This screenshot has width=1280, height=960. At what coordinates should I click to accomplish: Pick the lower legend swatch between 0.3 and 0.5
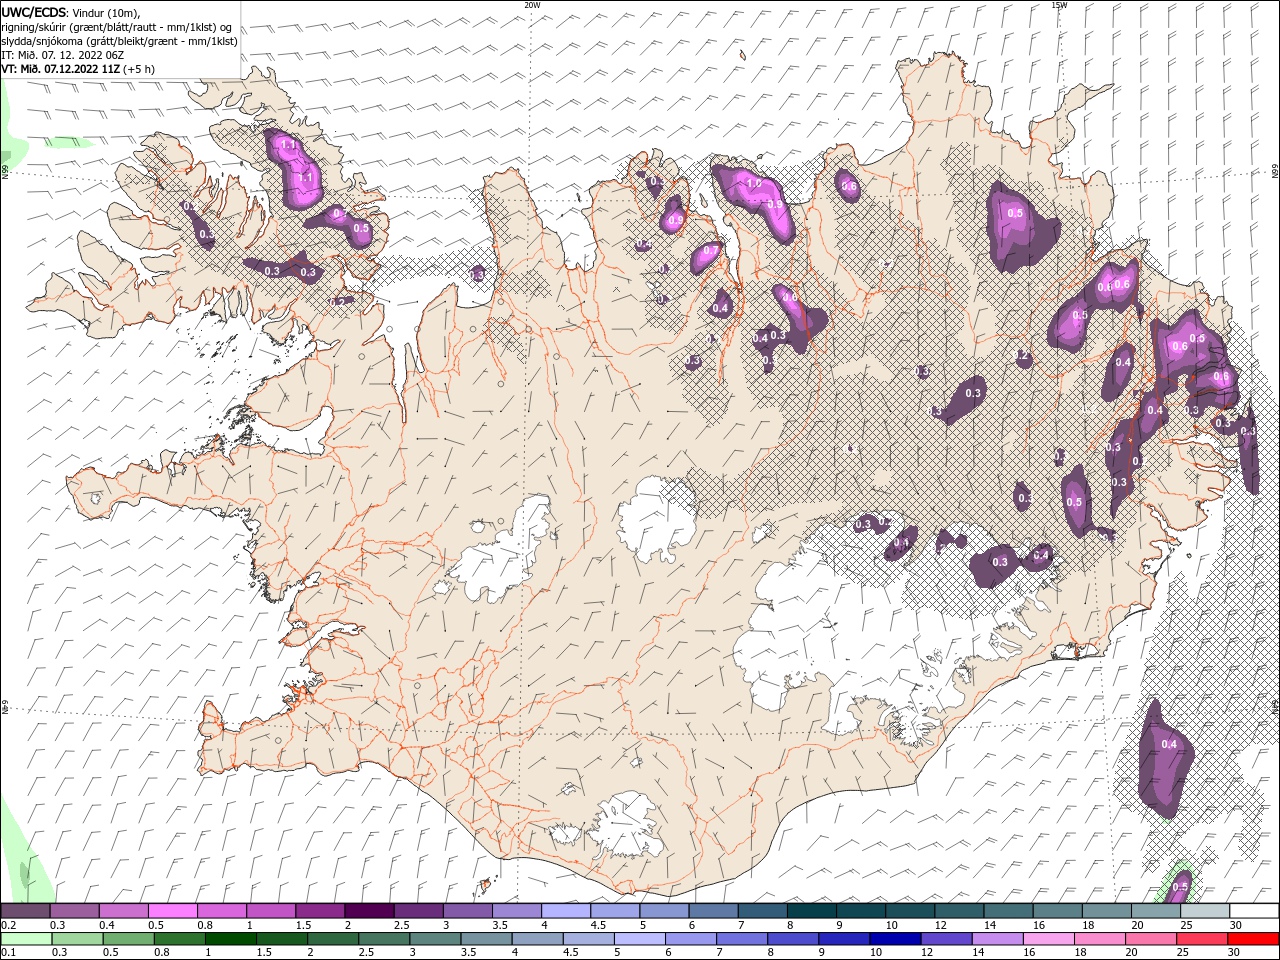point(78,939)
